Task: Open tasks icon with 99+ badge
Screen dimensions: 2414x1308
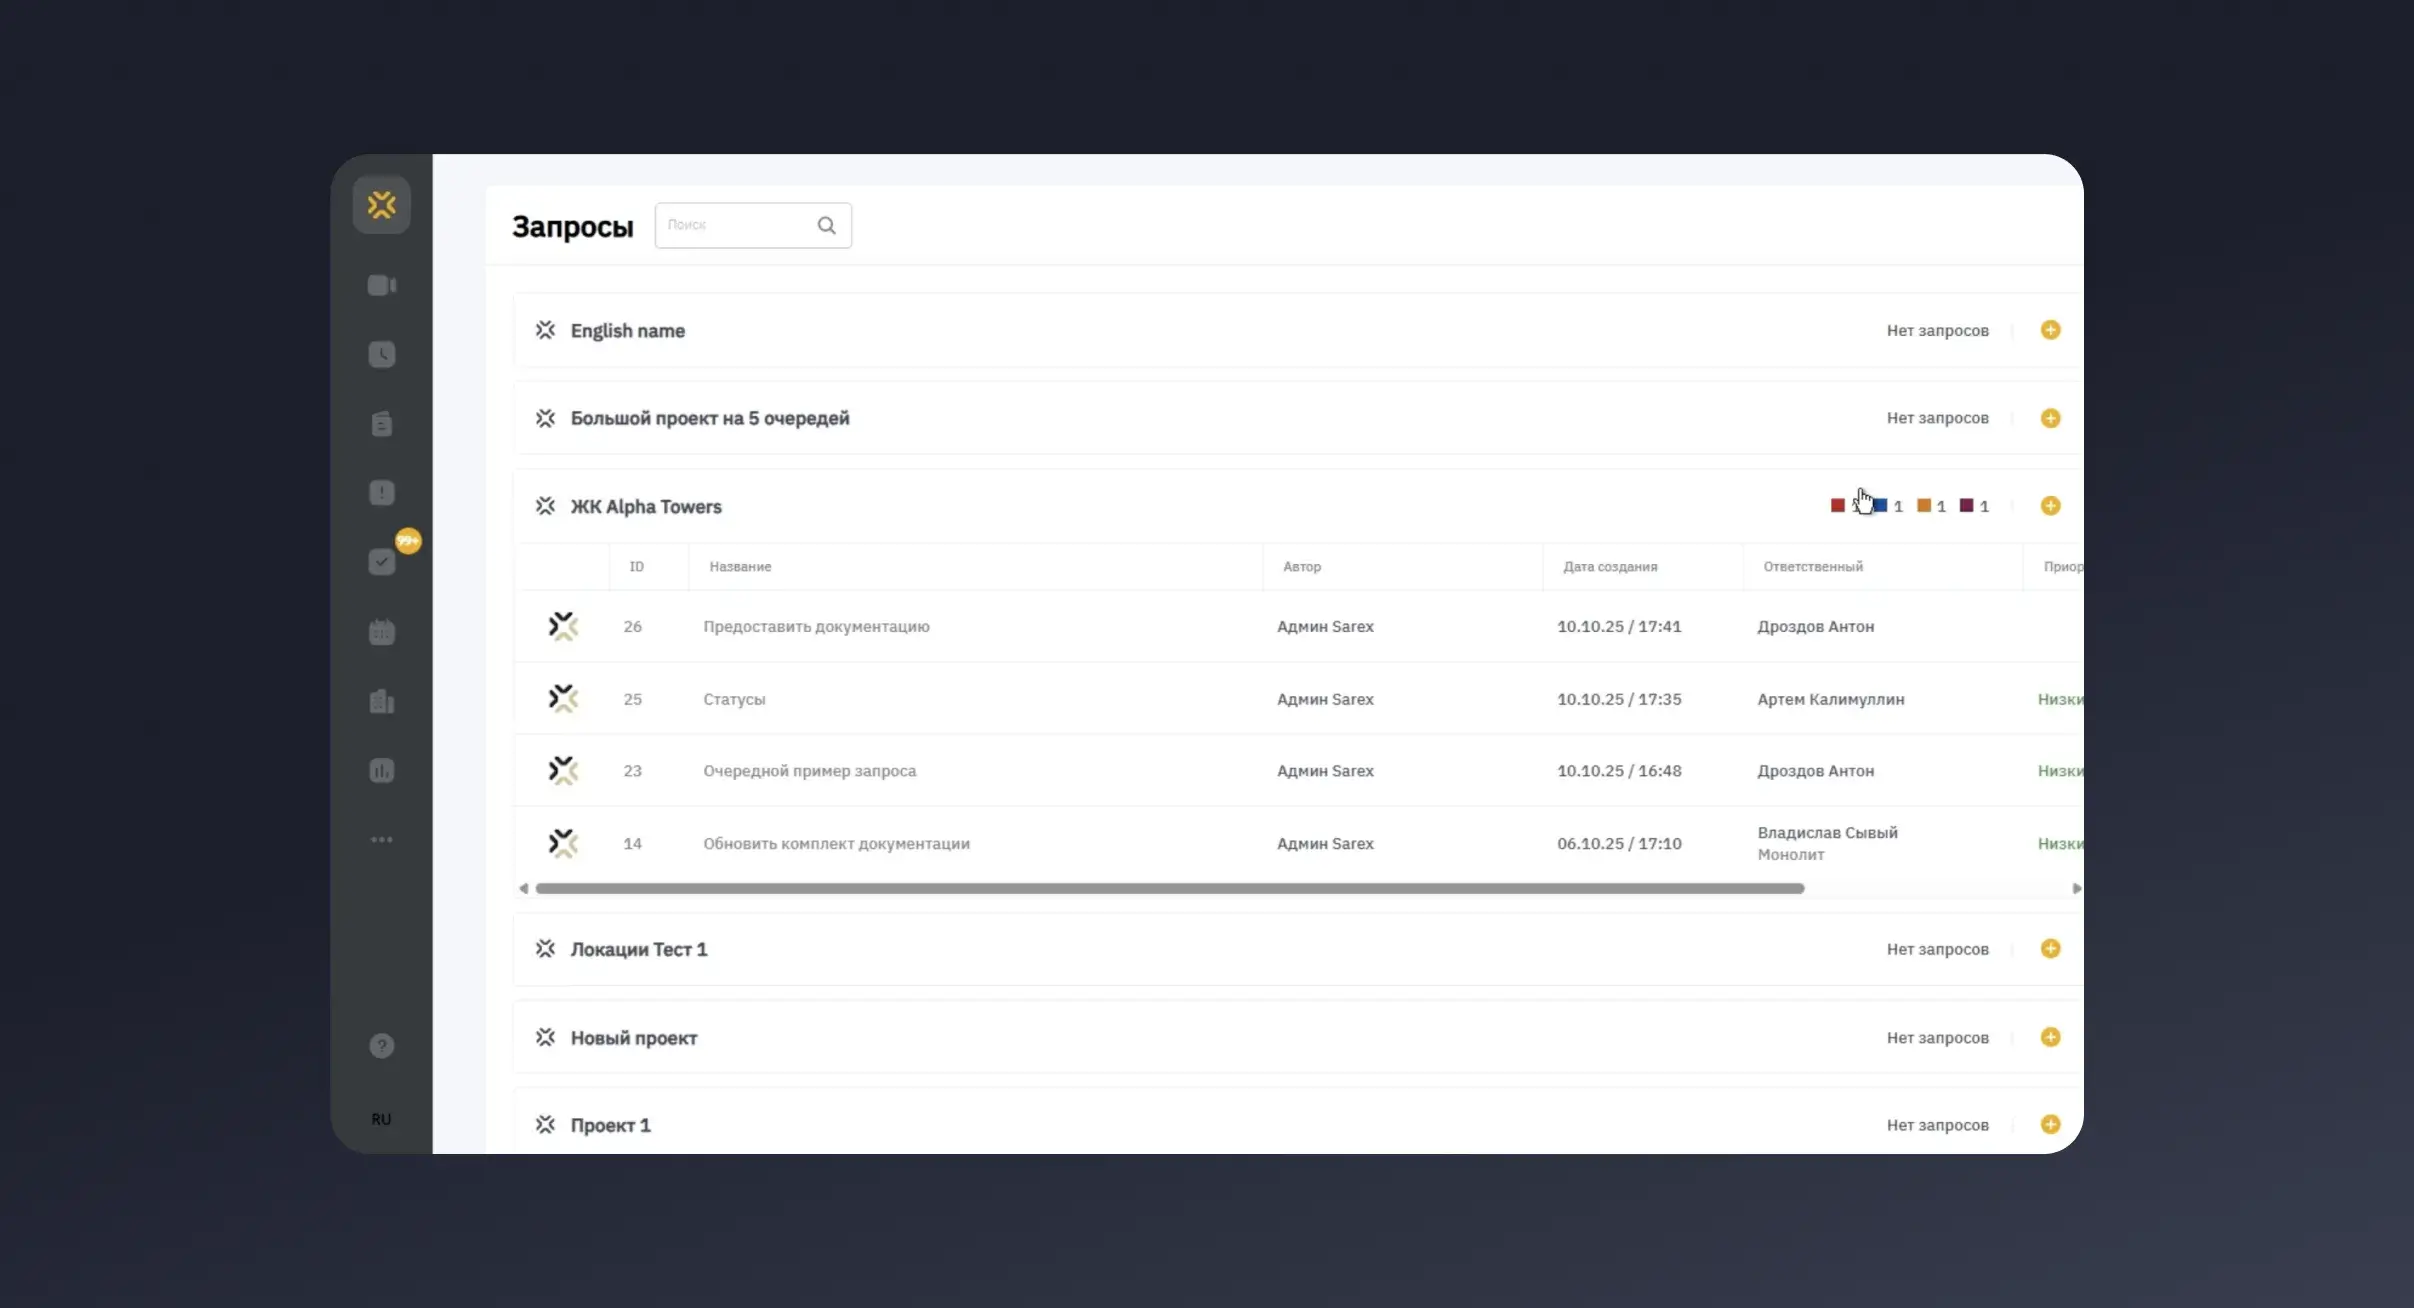Action: (382, 561)
